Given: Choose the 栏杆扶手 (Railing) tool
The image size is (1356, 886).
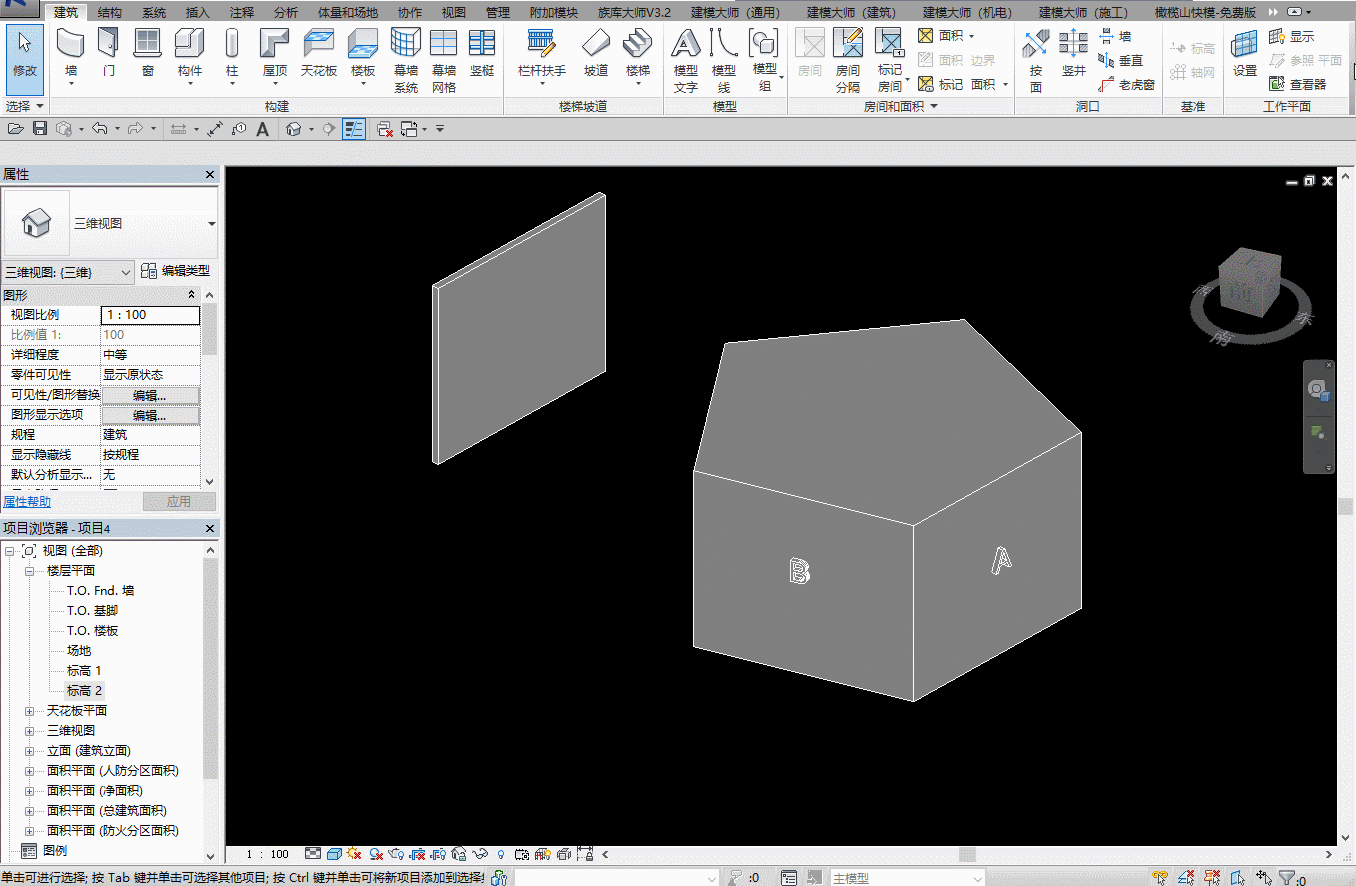Looking at the screenshot, I should [x=541, y=52].
